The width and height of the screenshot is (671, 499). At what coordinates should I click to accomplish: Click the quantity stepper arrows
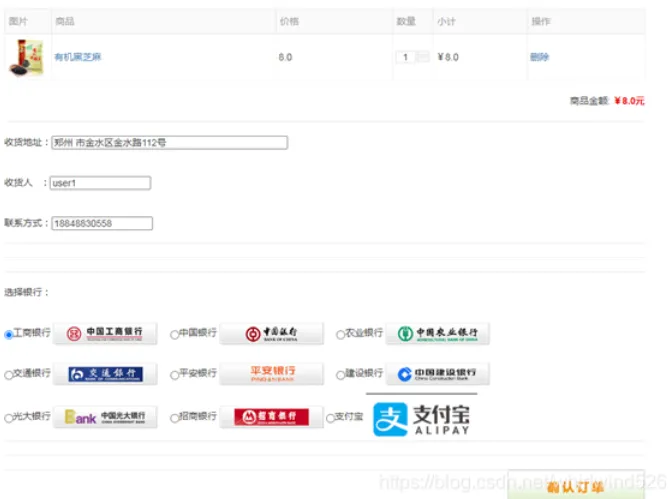422,57
